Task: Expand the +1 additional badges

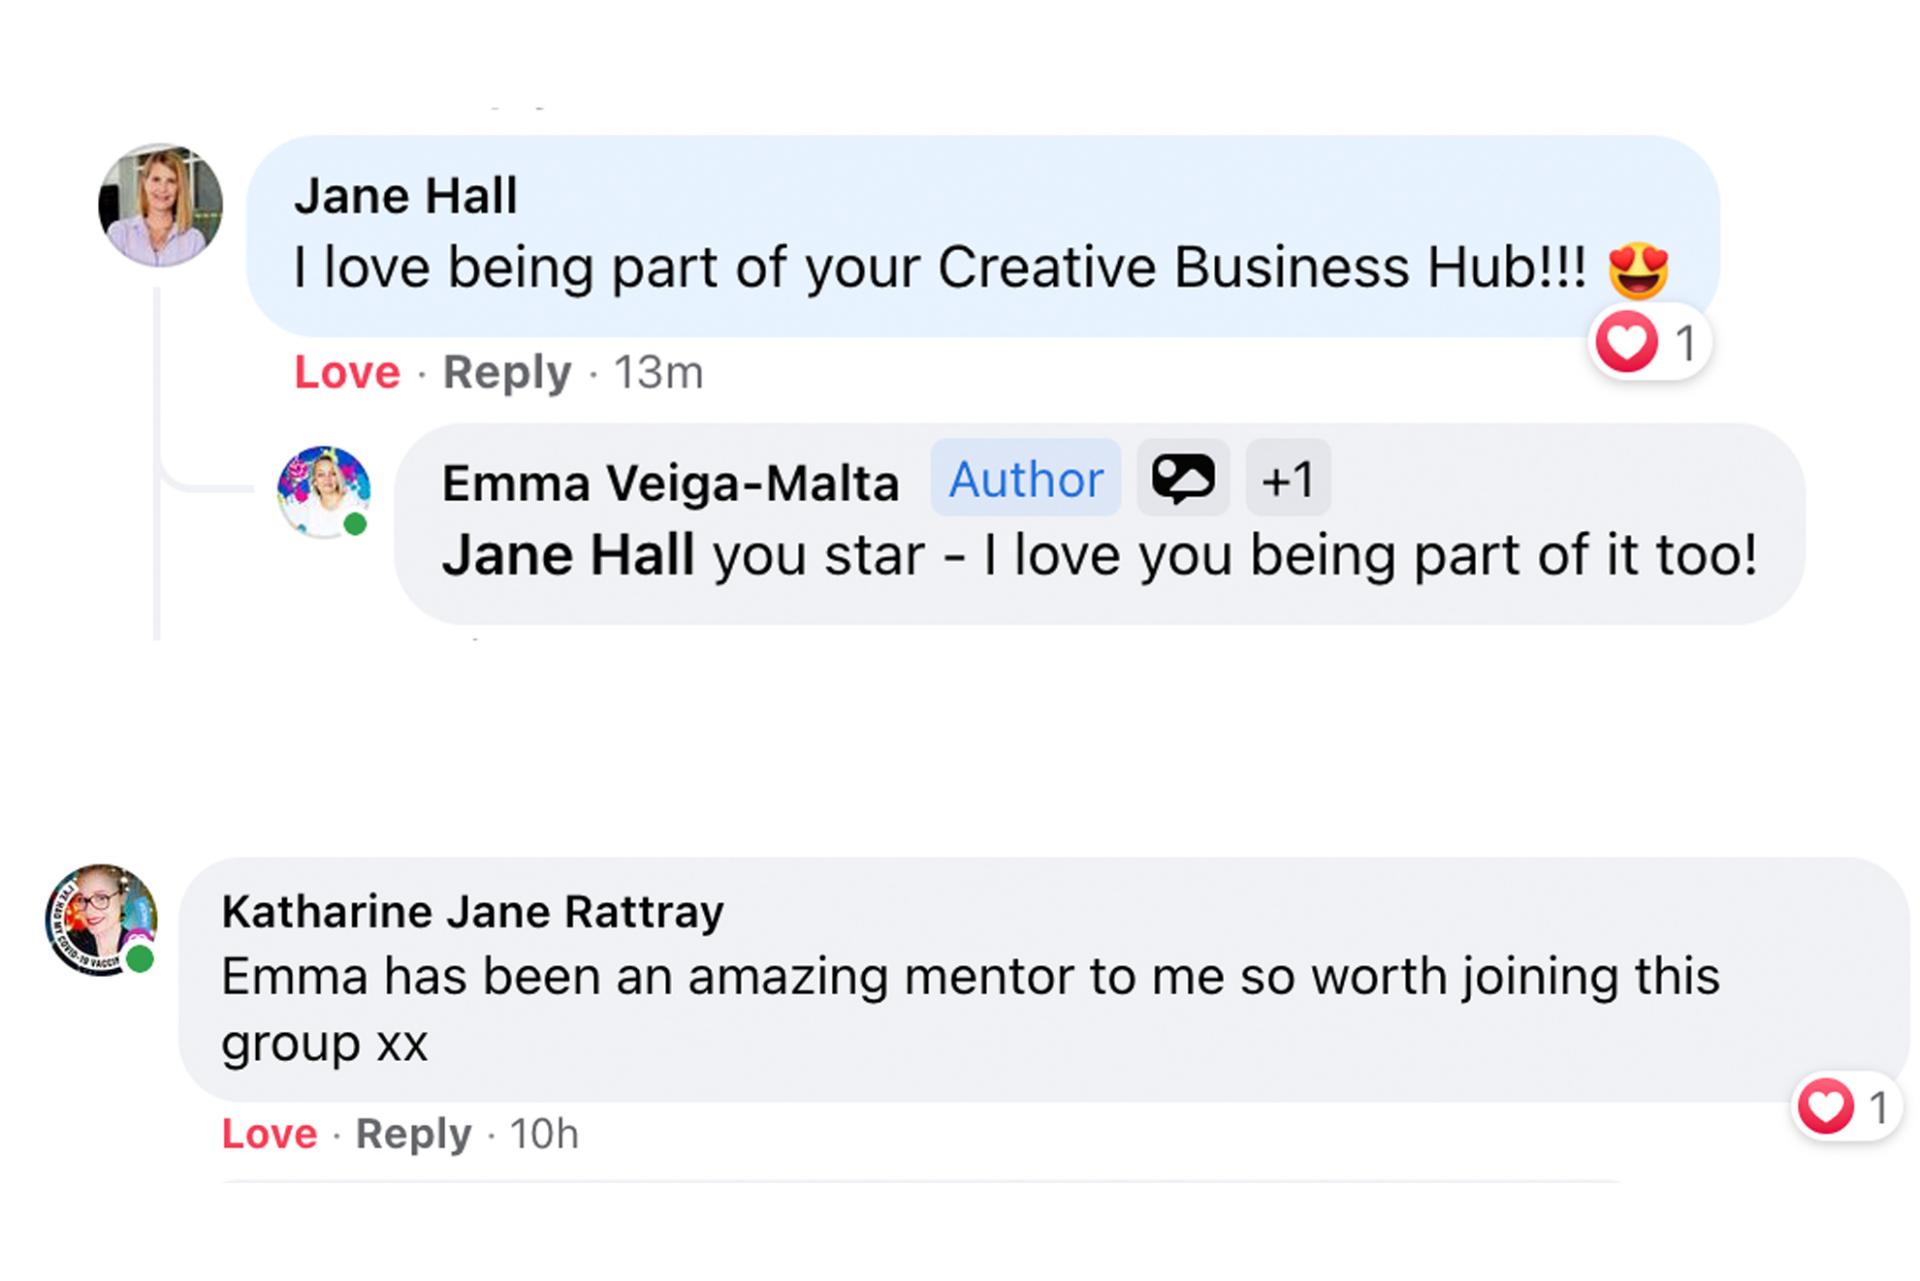Action: pos(1288,478)
